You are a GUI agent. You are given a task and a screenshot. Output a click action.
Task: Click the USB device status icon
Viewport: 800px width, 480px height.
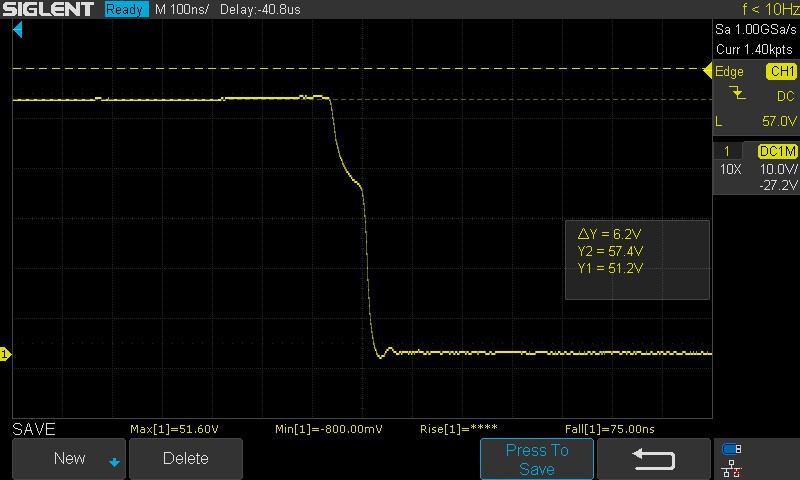click(732, 449)
